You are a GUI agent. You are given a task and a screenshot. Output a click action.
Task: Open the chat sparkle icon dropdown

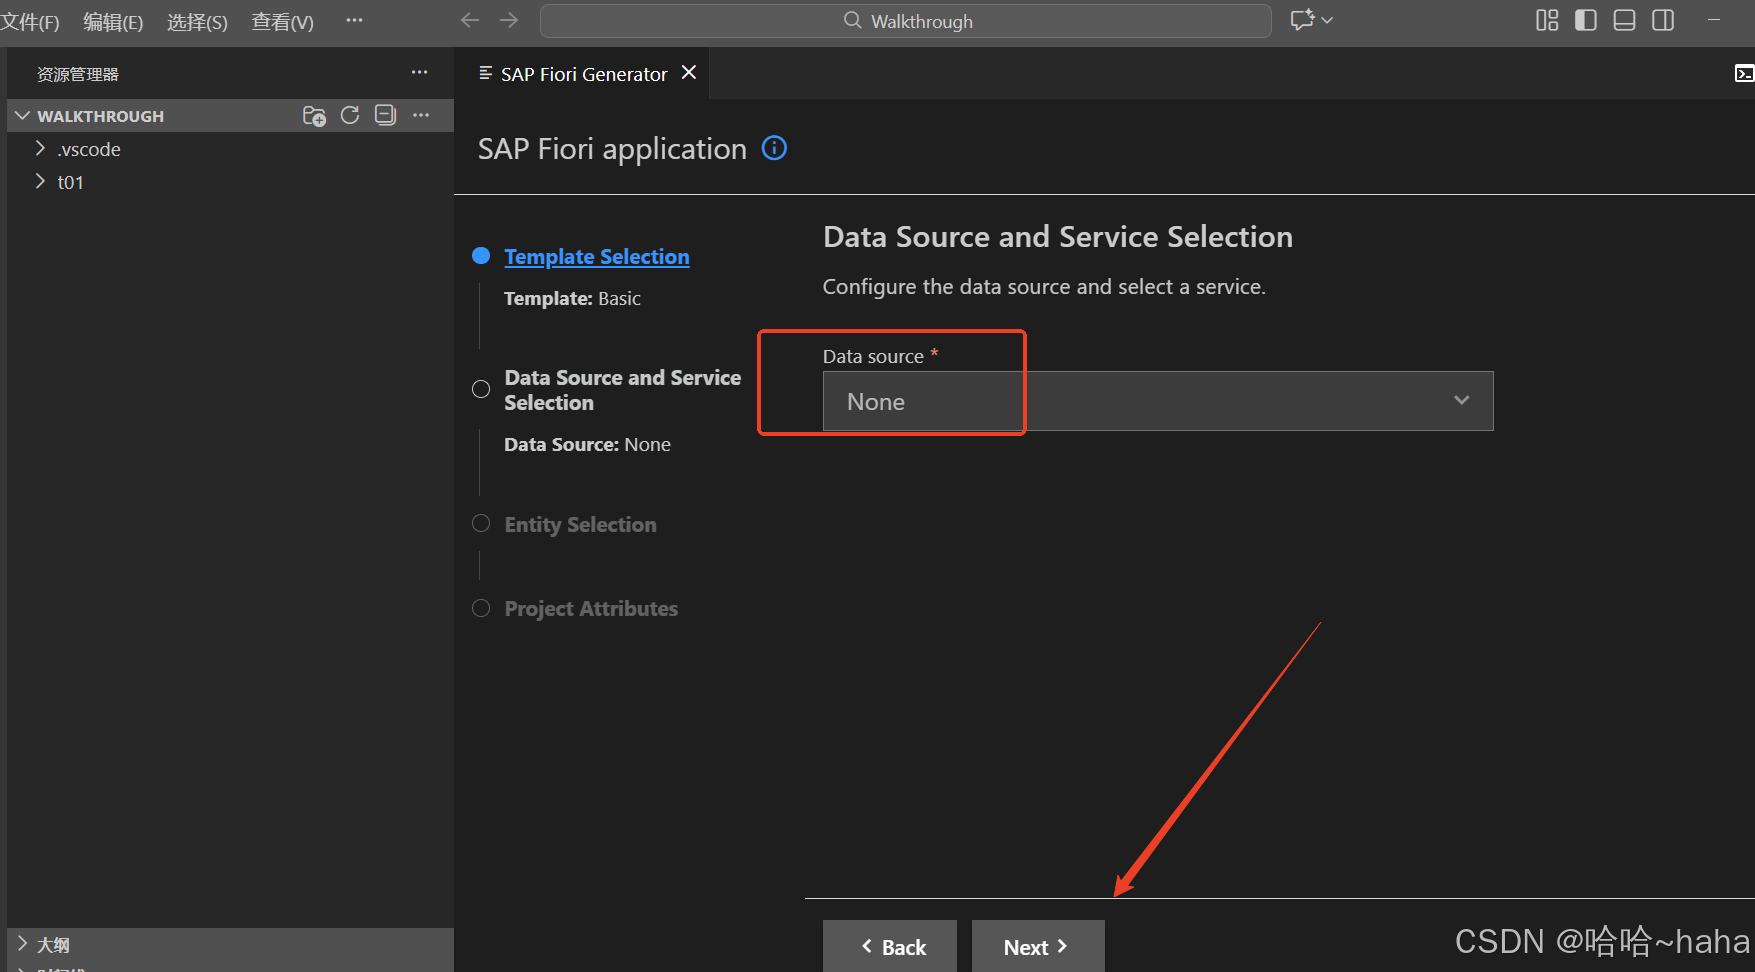(x=1311, y=20)
